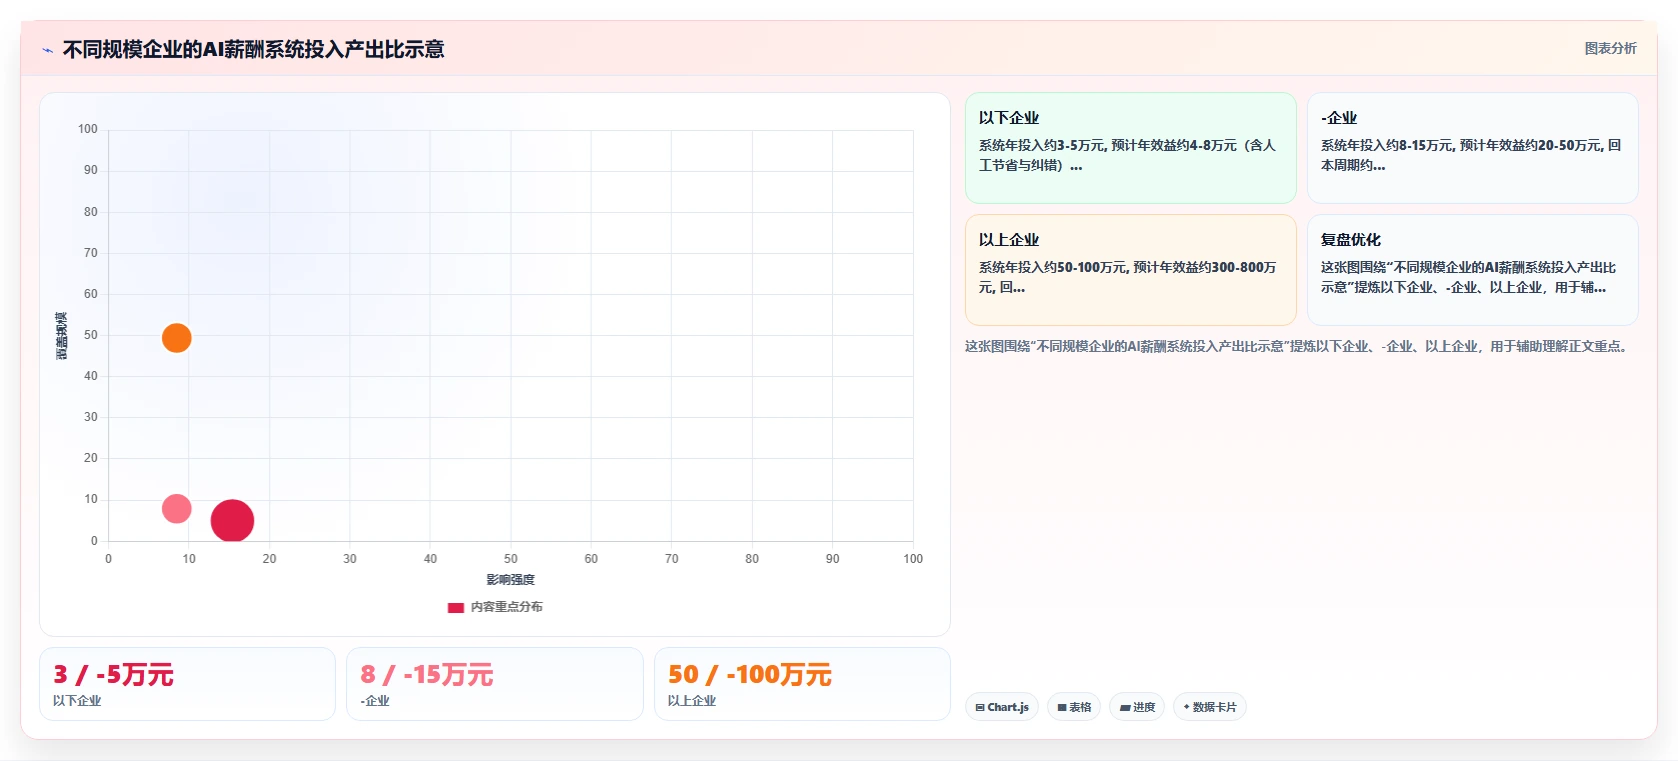Select the 8 / -15万元 stat card
The image size is (1678, 761).
click(x=494, y=684)
